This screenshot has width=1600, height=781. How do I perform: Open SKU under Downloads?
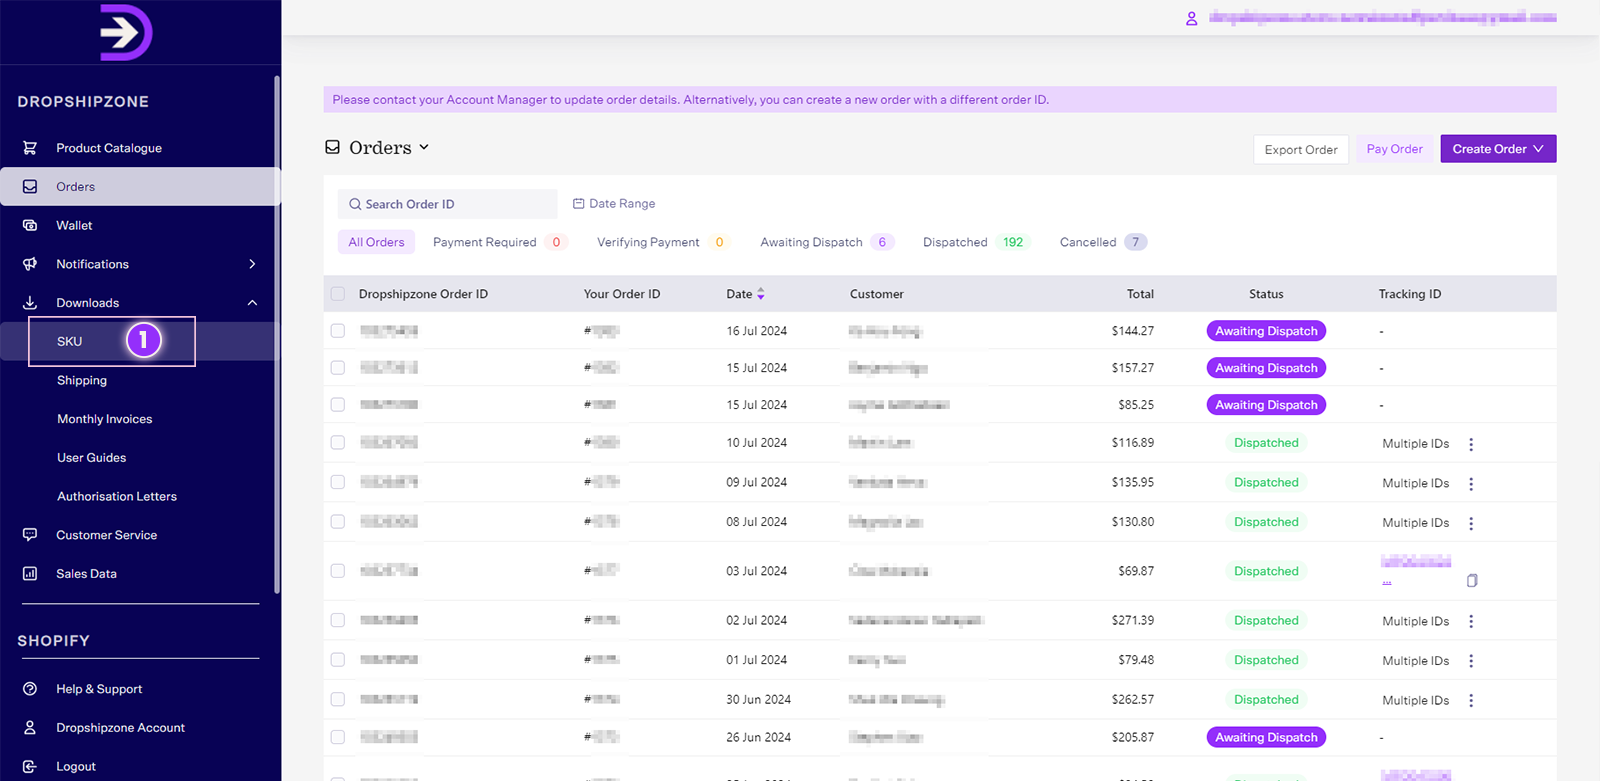pos(69,342)
